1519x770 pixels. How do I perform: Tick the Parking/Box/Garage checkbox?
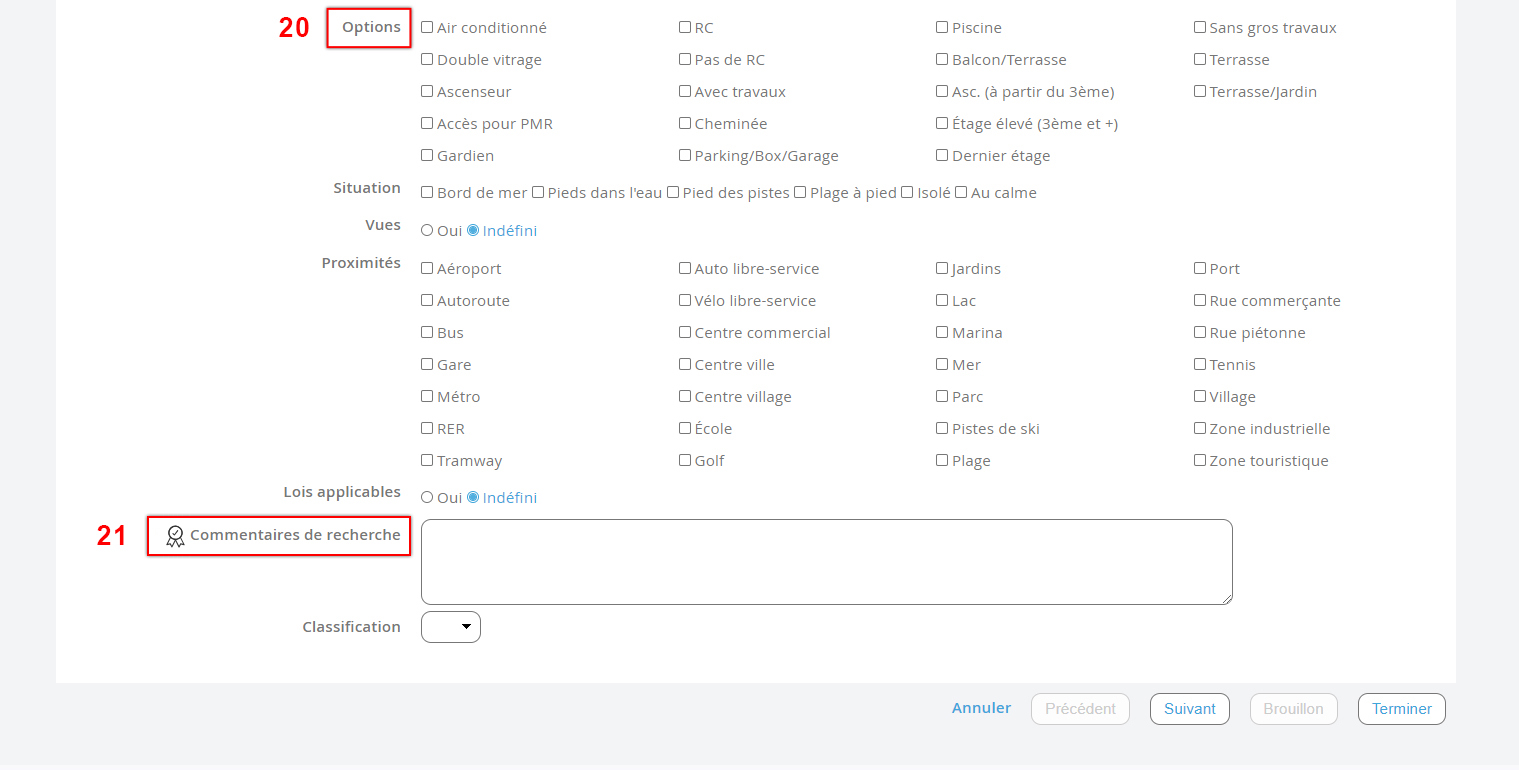point(685,156)
